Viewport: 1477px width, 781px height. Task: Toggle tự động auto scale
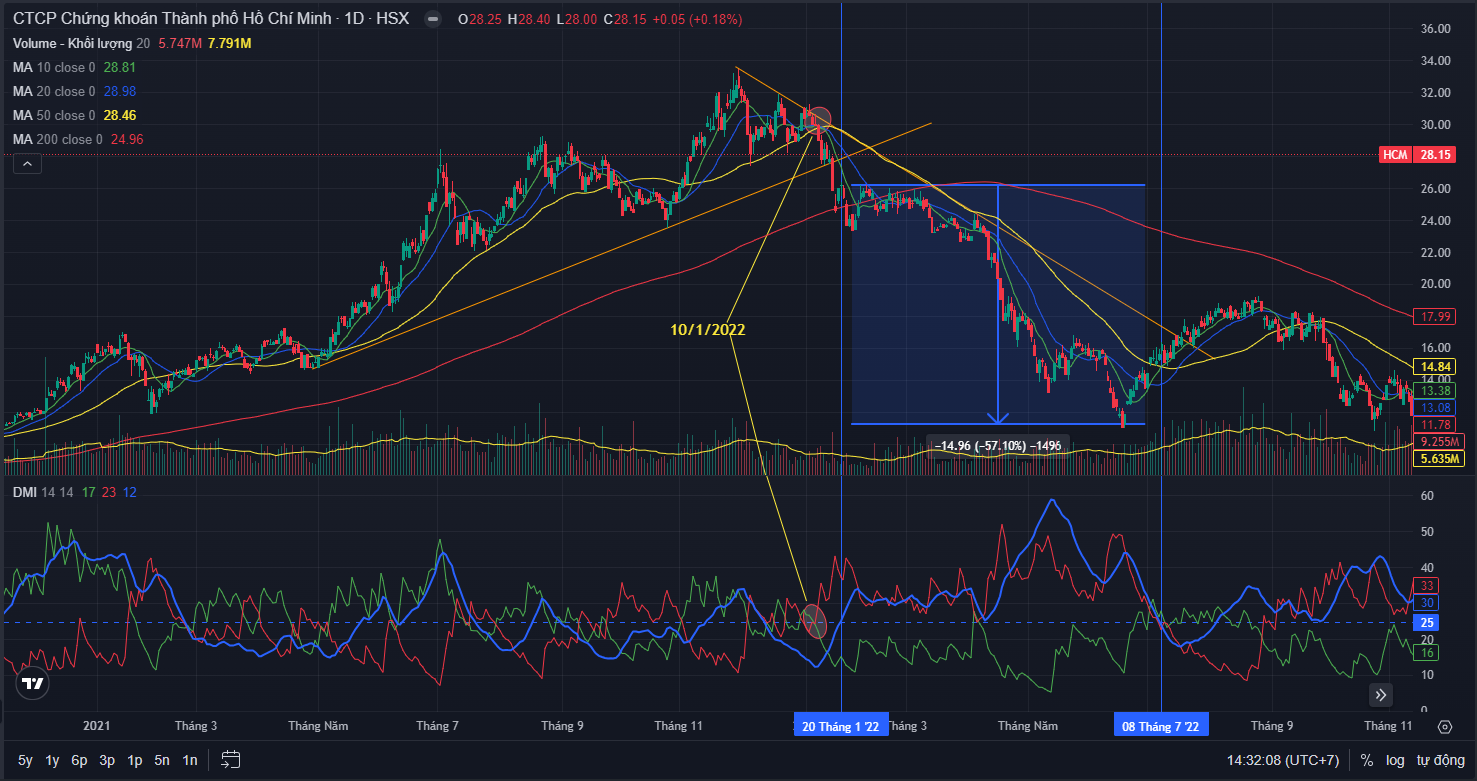click(1439, 760)
